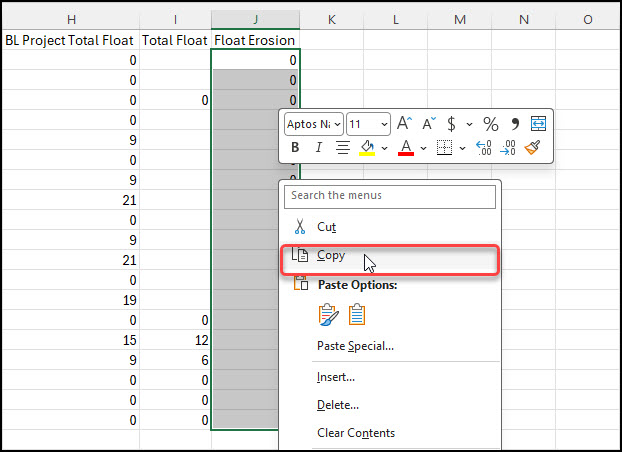Click the cell with value 19
The image size is (622, 452).
(71, 300)
